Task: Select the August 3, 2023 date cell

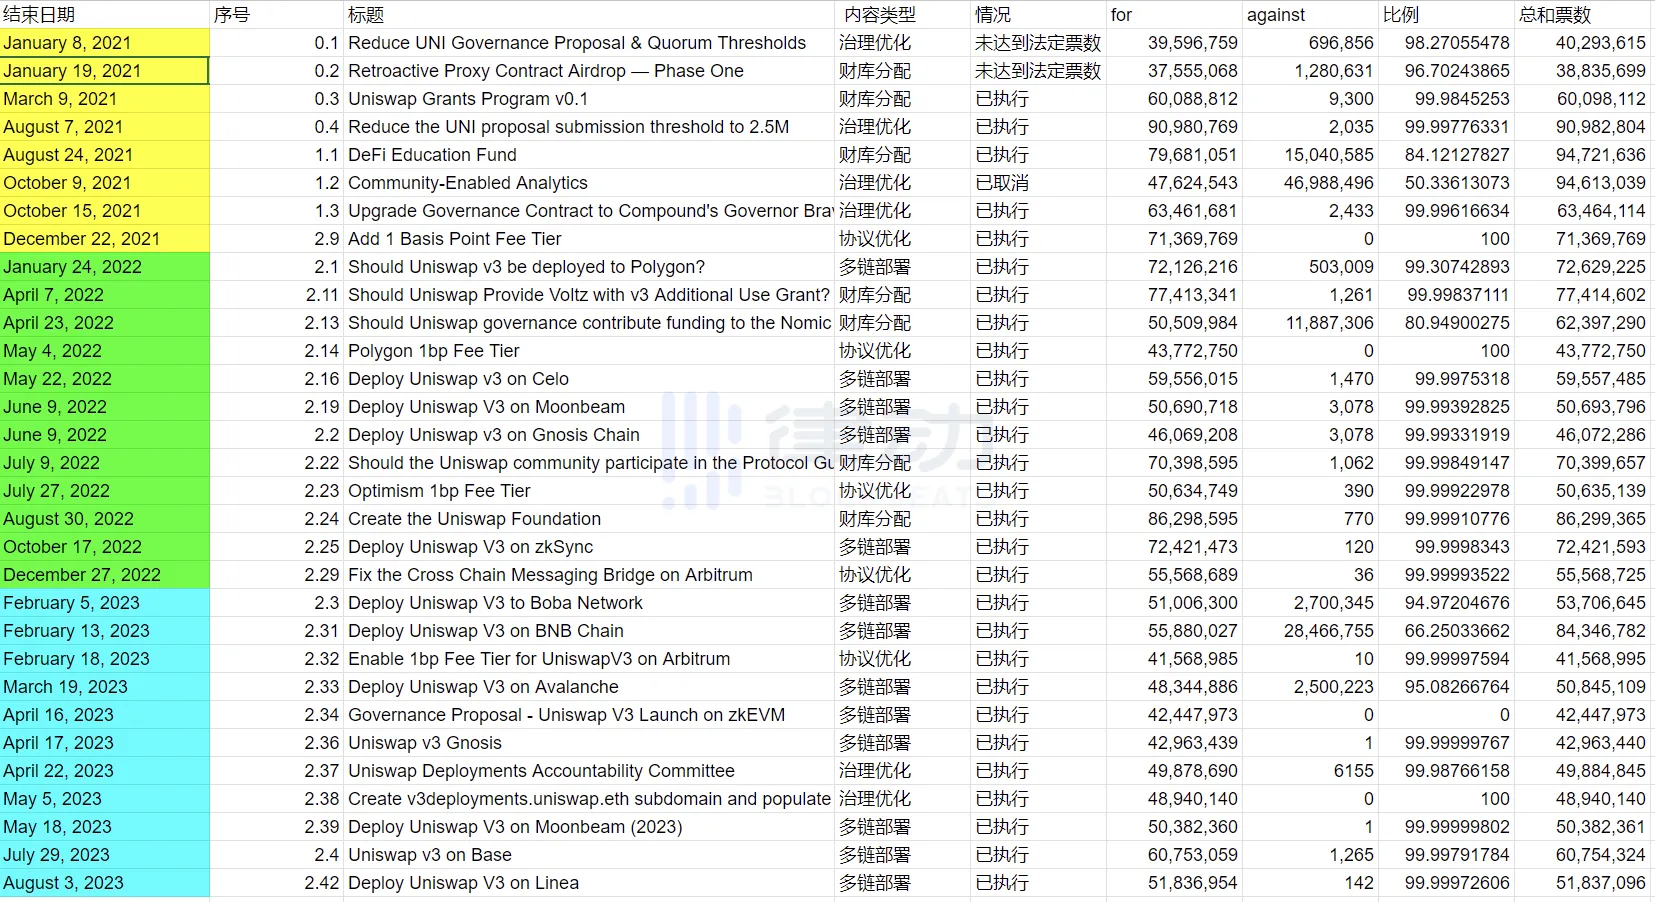Action: tap(104, 883)
